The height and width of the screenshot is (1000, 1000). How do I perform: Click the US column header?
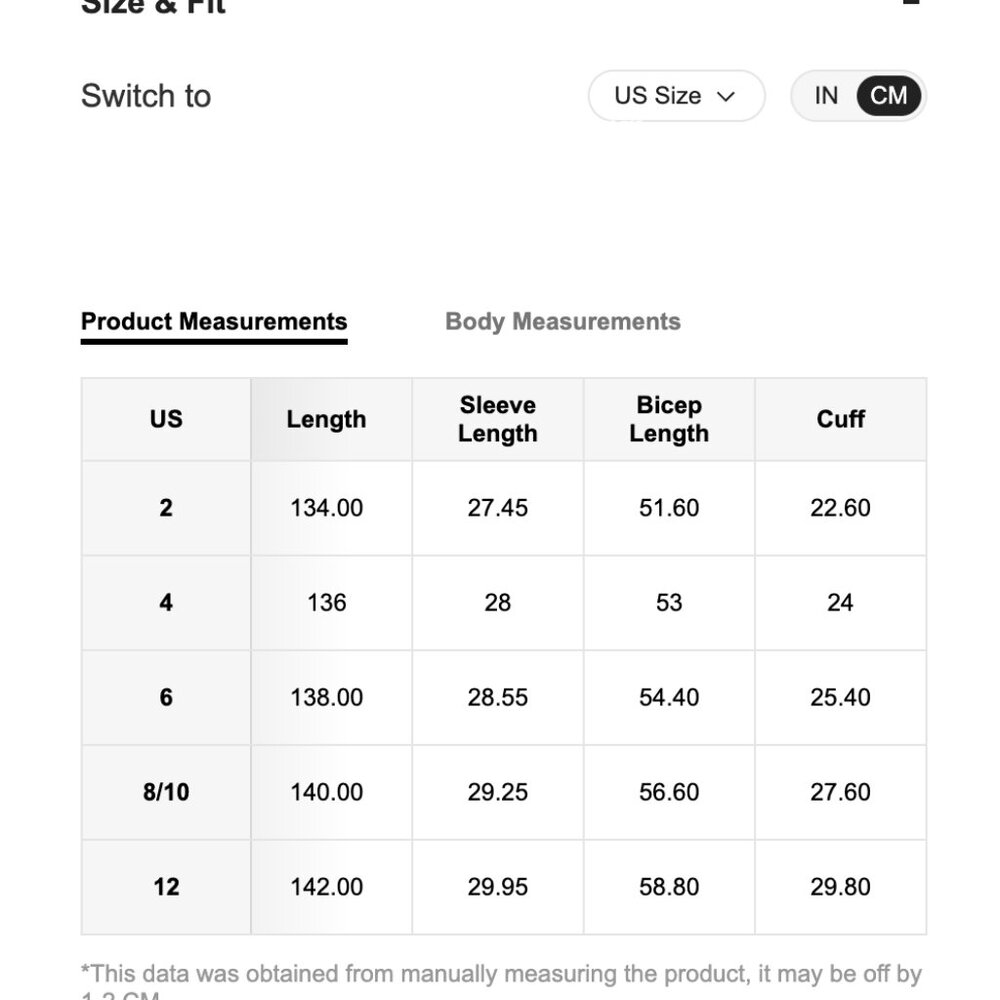166,419
